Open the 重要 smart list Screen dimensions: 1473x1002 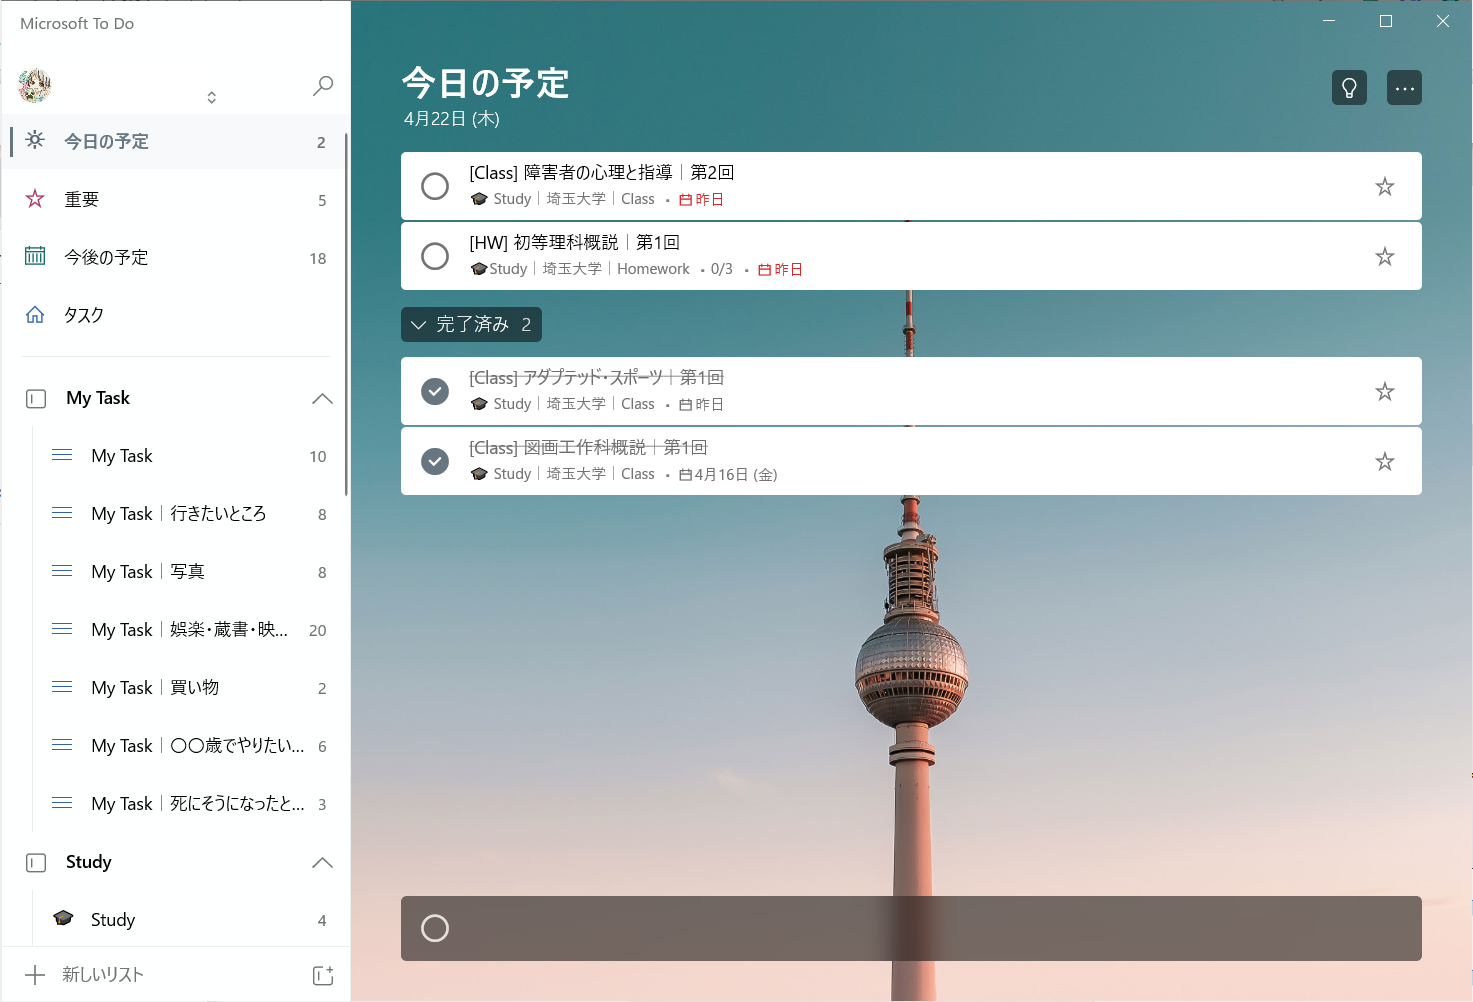click(x=82, y=200)
